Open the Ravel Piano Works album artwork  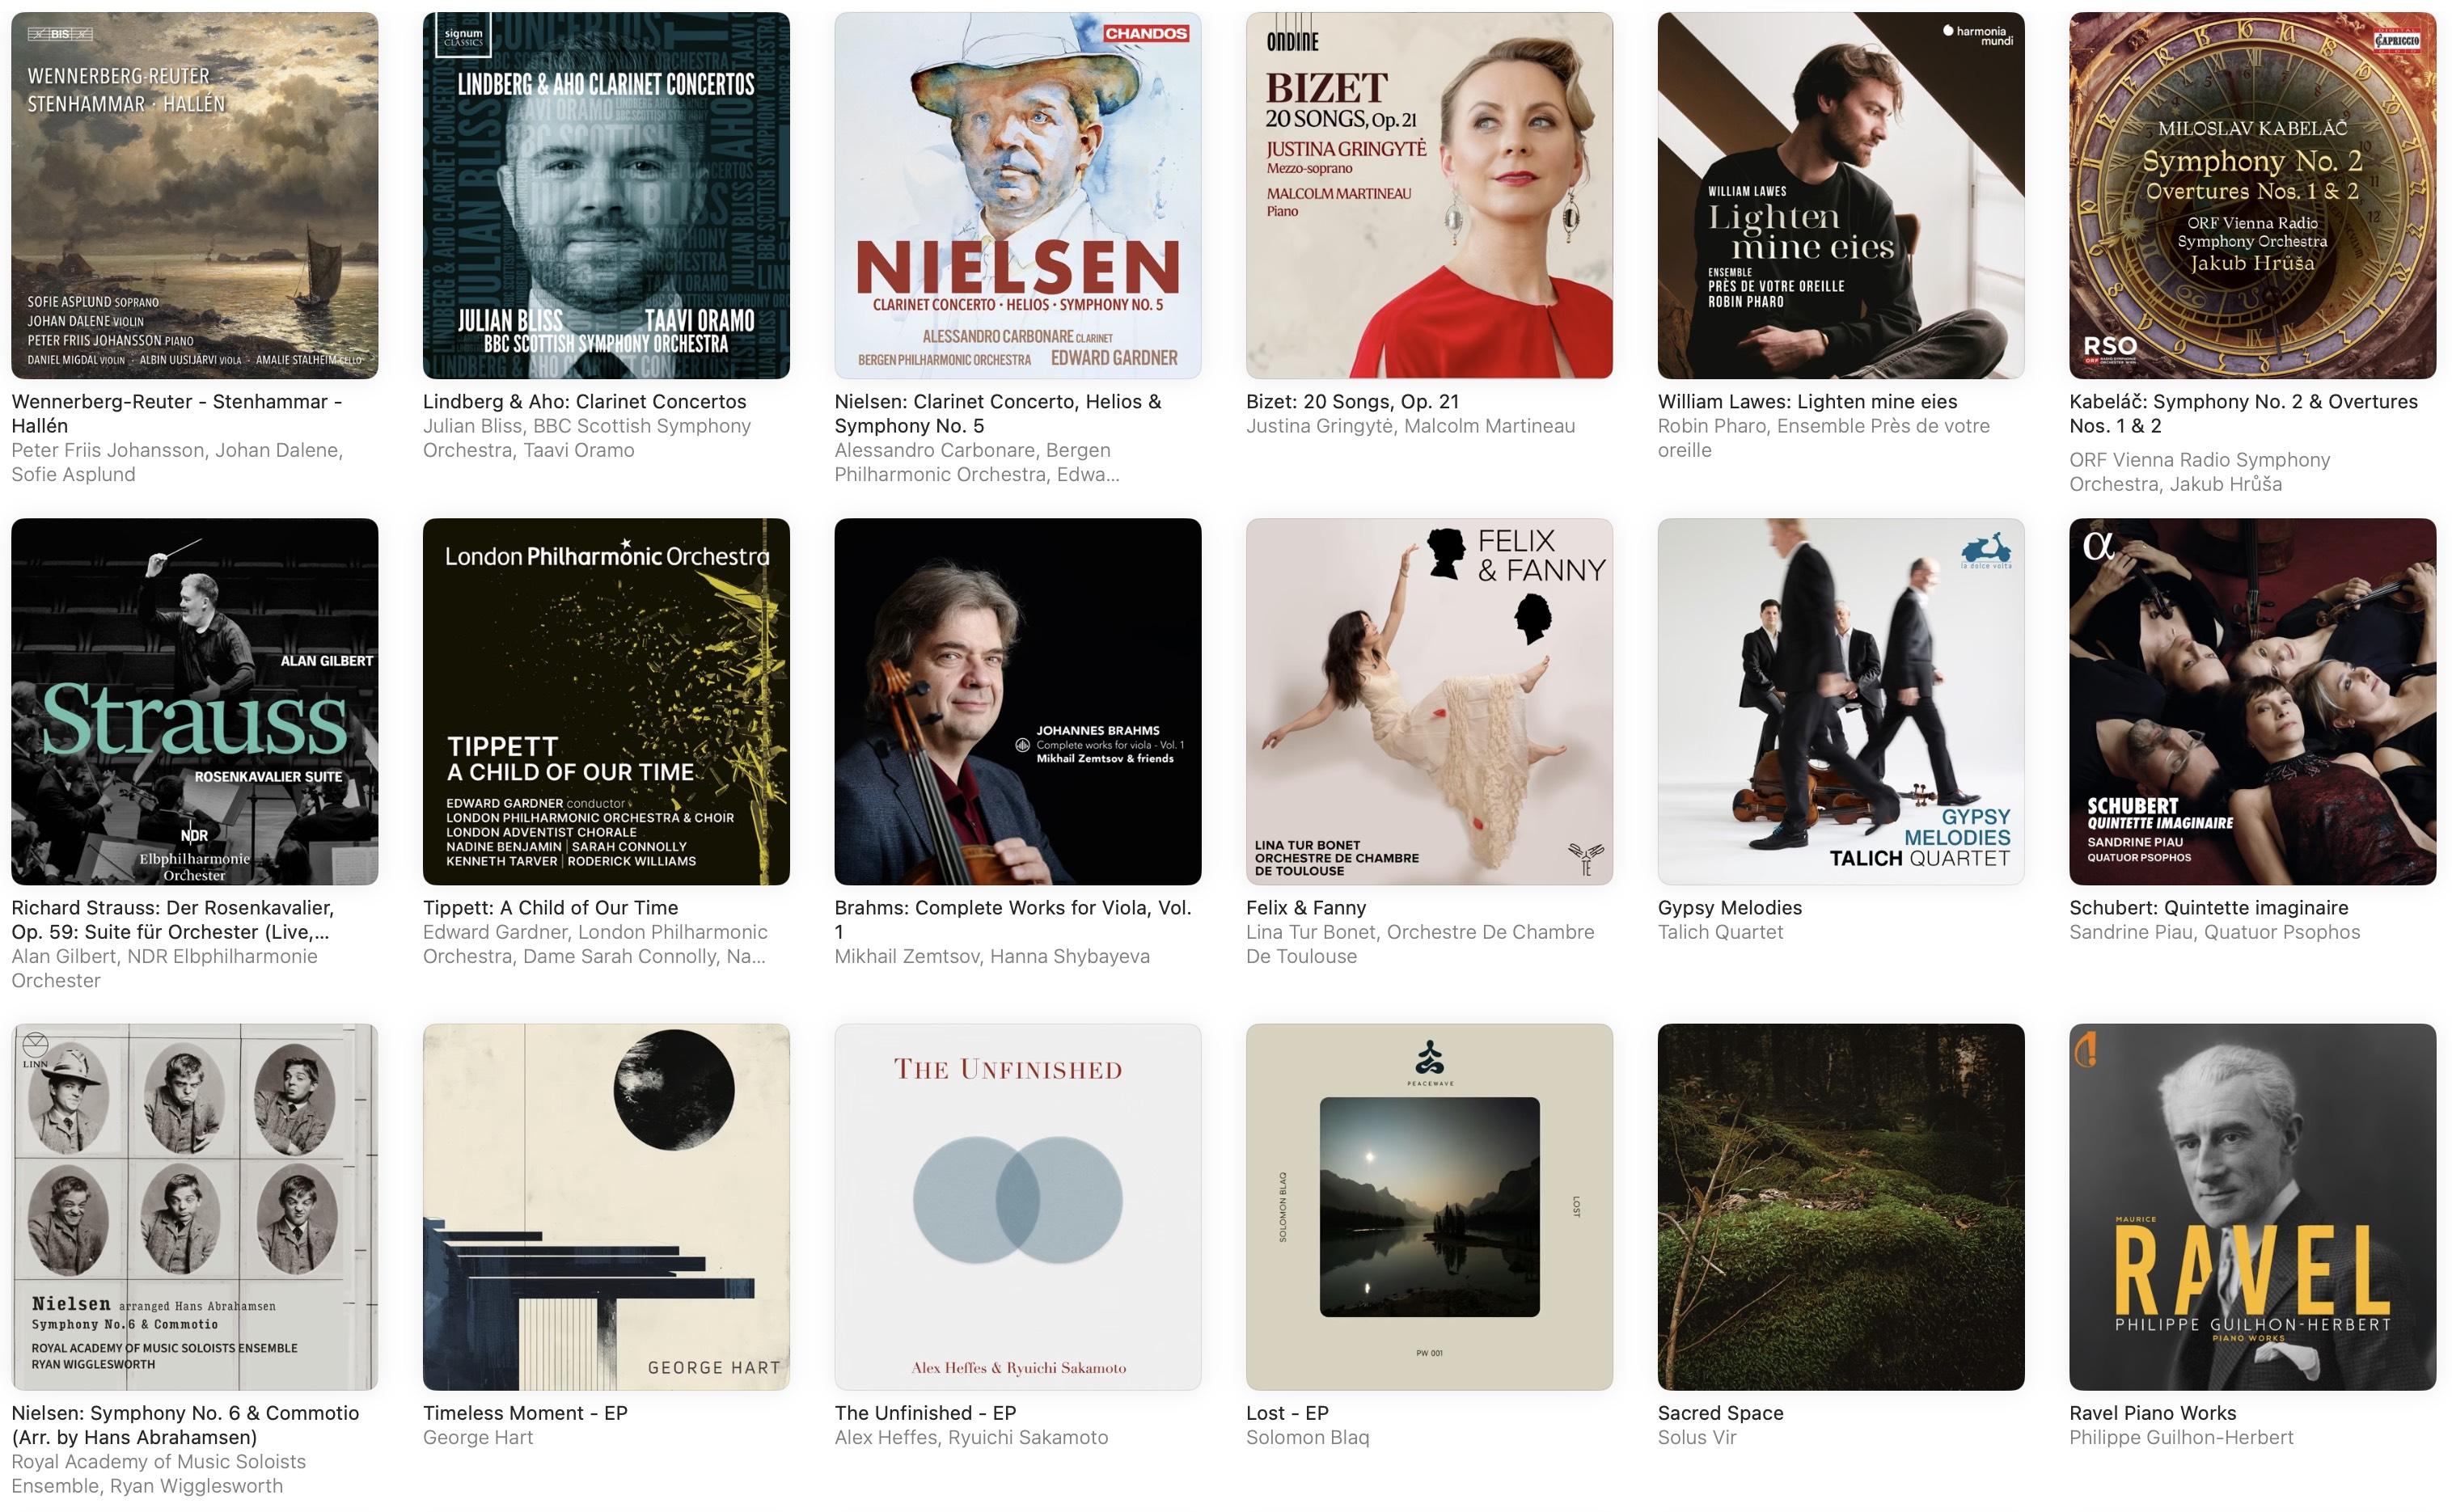[2252, 1207]
